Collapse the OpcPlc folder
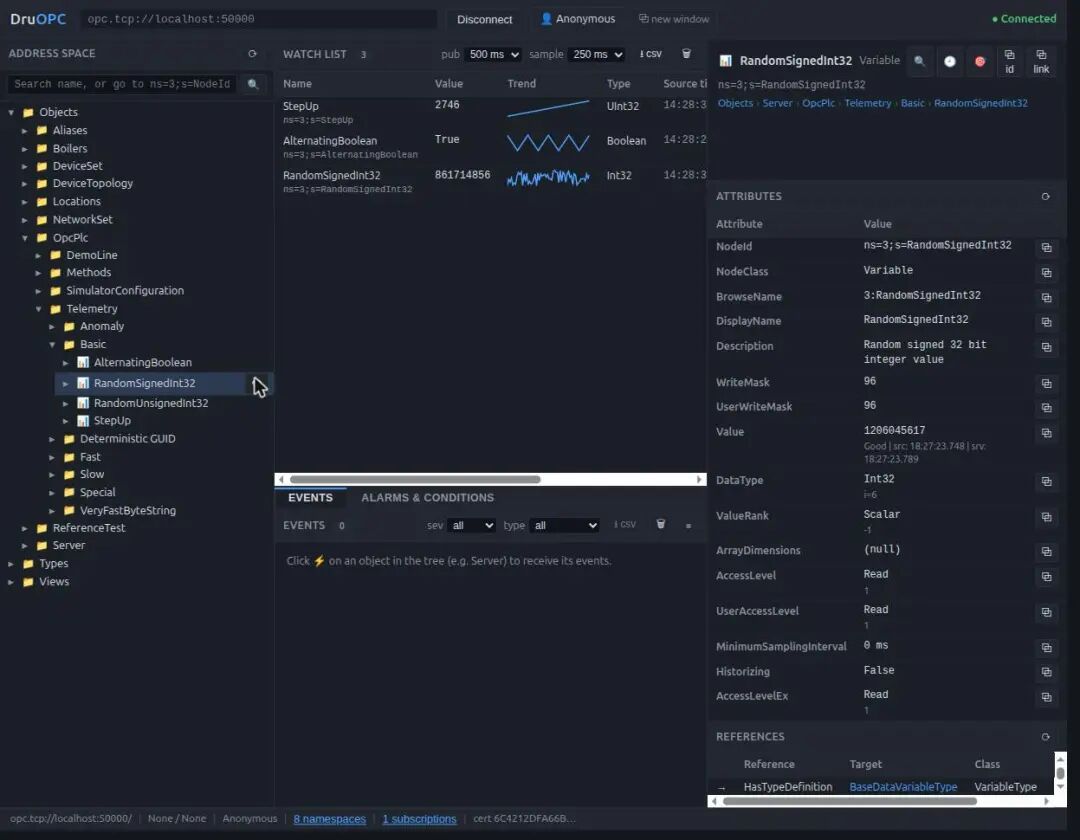1080x840 pixels. (25, 238)
